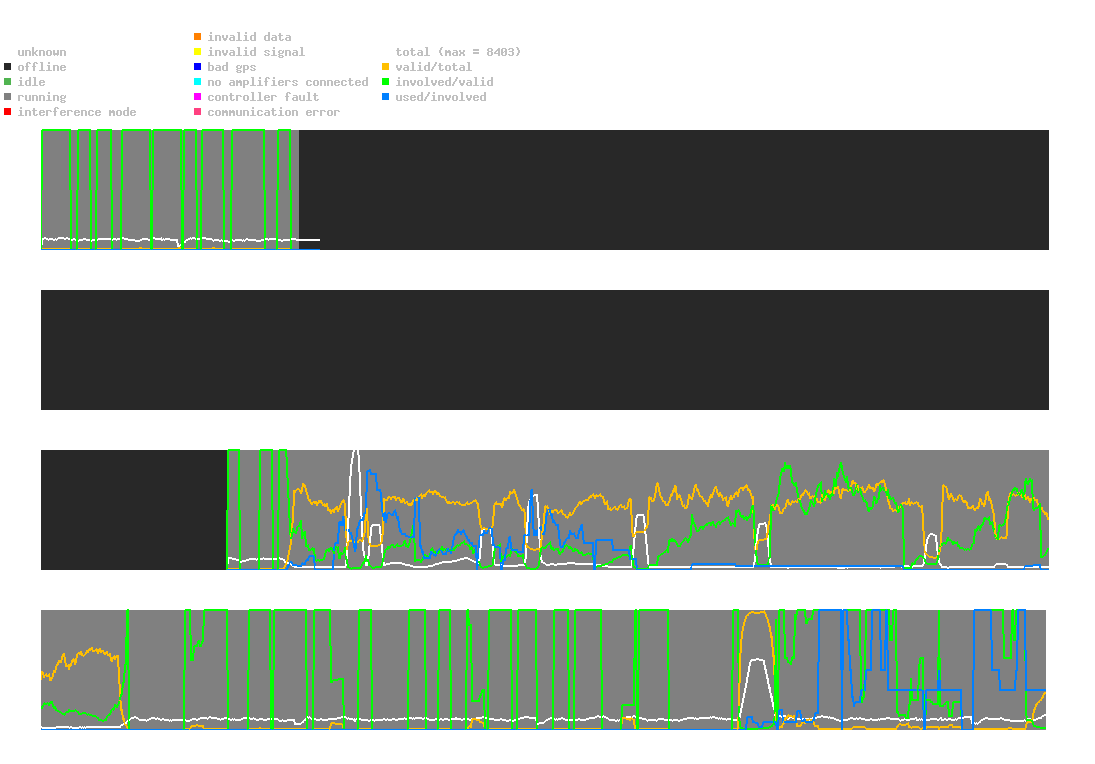This screenshot has height=764, width=1095.
Task: Click the valid/total legend swatch
Action: tap(385, 67)
